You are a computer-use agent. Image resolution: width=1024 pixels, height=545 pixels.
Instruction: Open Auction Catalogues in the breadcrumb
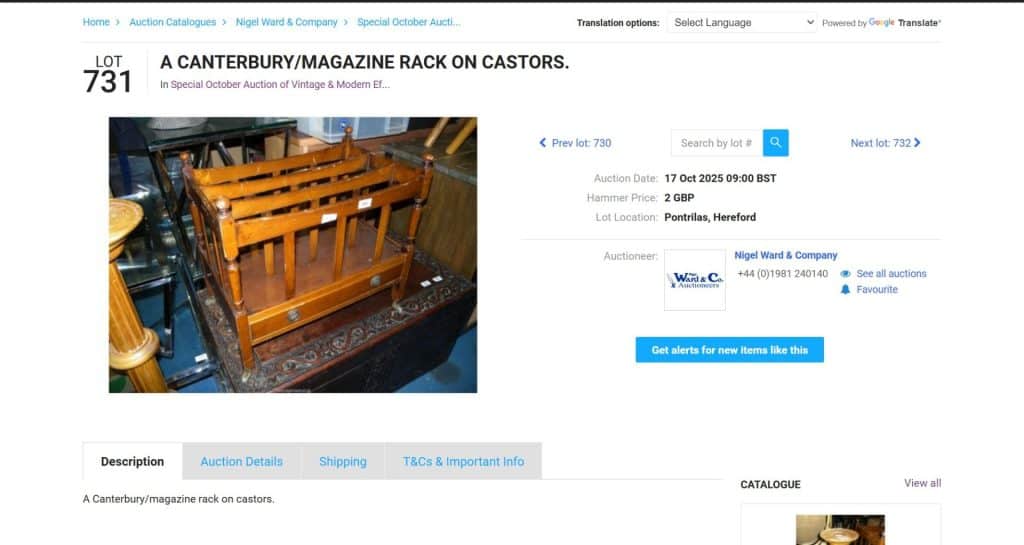pyautogui.click(x=172, y=22)
